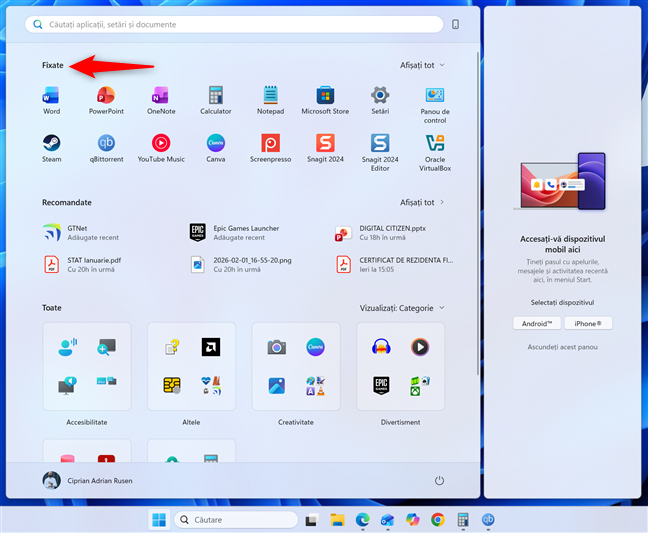Screen dimensions: 648x533
Task: Launch Steam
Action: (x=52, y=148)
